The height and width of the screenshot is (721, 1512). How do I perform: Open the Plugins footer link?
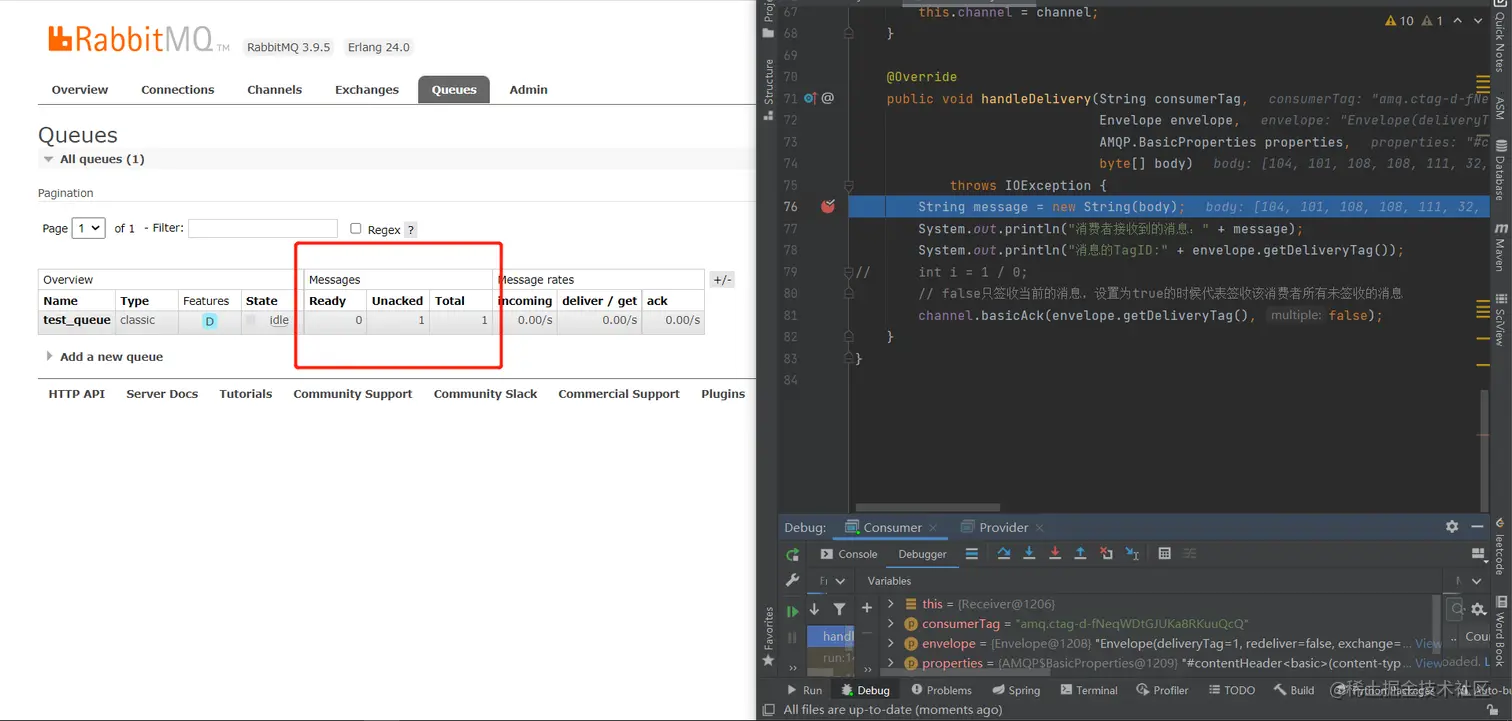tap(723, 394)
